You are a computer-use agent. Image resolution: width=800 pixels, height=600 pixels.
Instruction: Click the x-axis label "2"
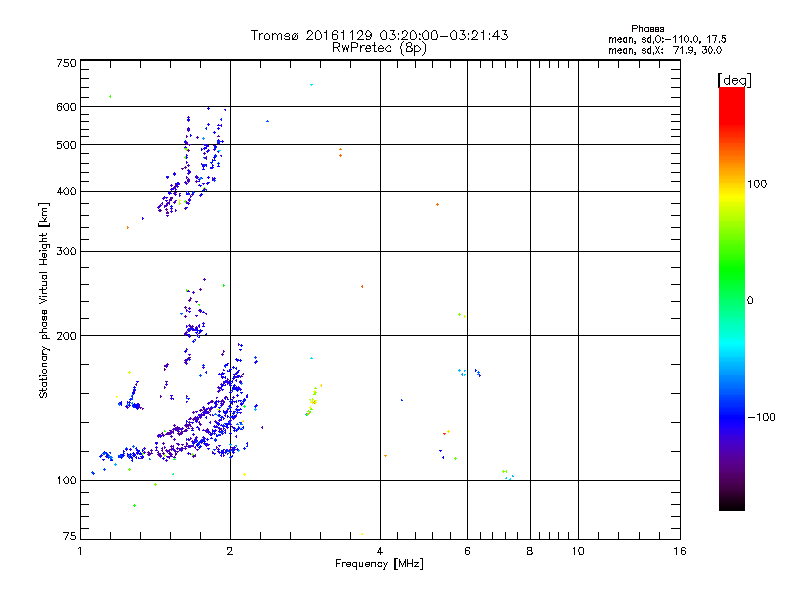pyautogui.click(x=230, y=551)
